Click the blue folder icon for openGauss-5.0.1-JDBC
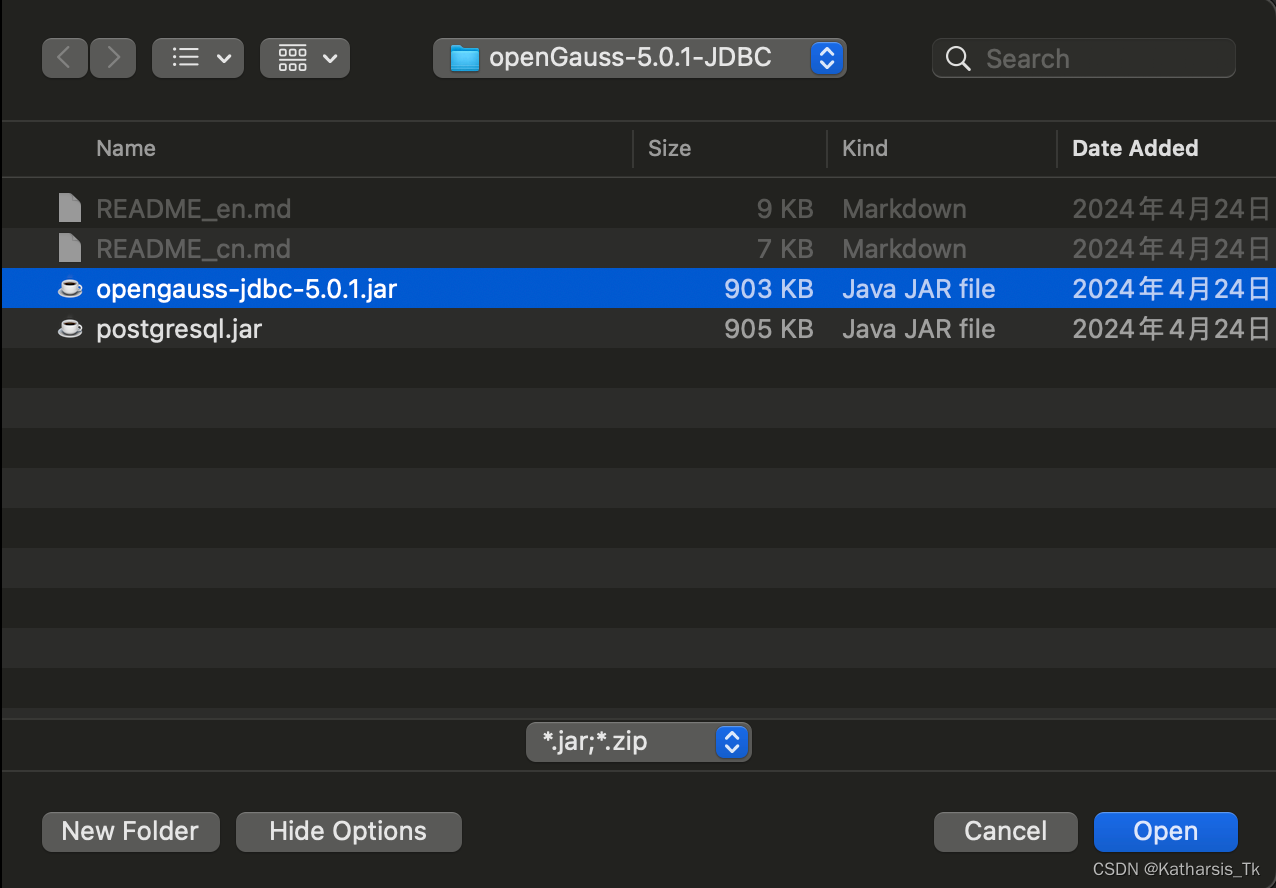 click(x=463, y=57)
